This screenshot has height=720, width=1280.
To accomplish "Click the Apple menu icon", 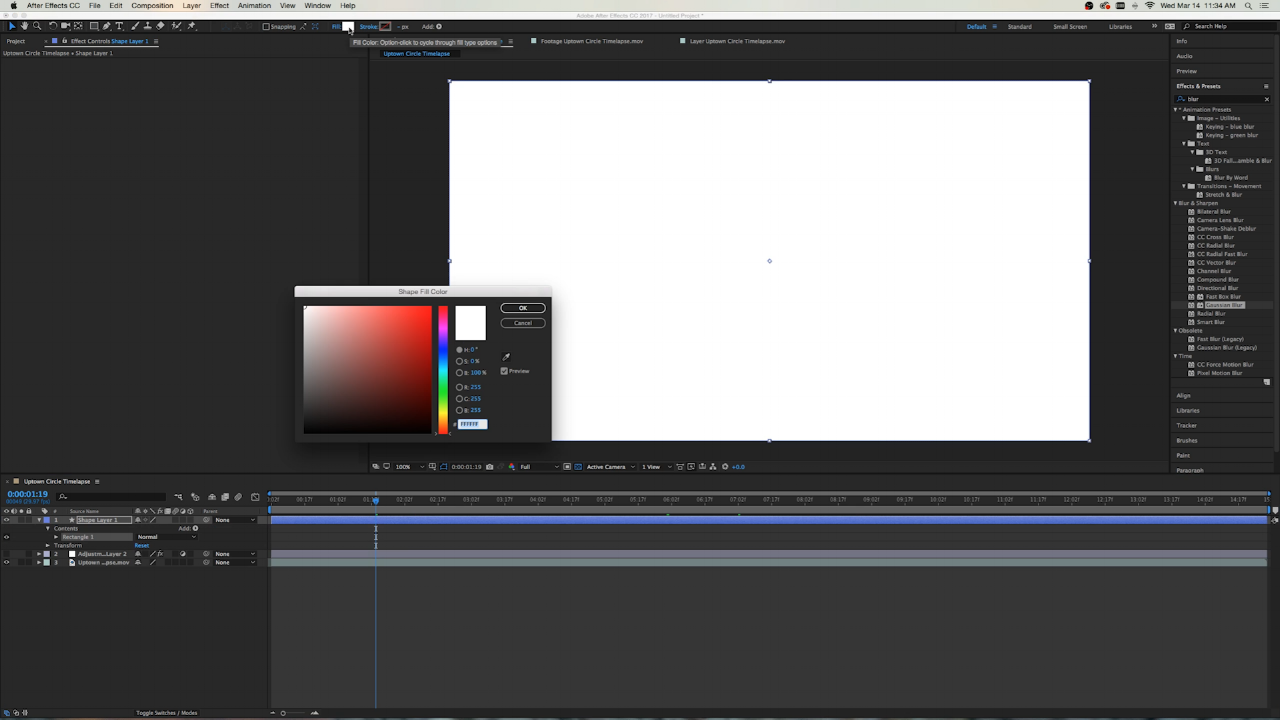I will click(13, 5).
